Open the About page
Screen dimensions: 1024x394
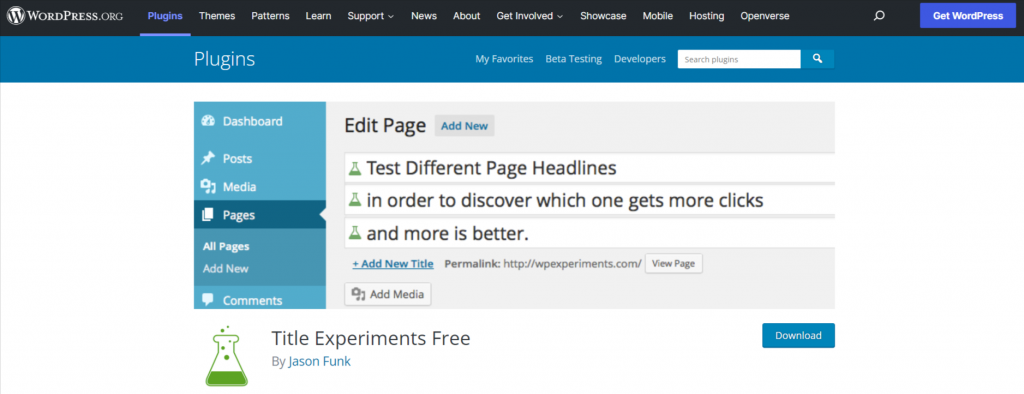[x=466, y=16]
